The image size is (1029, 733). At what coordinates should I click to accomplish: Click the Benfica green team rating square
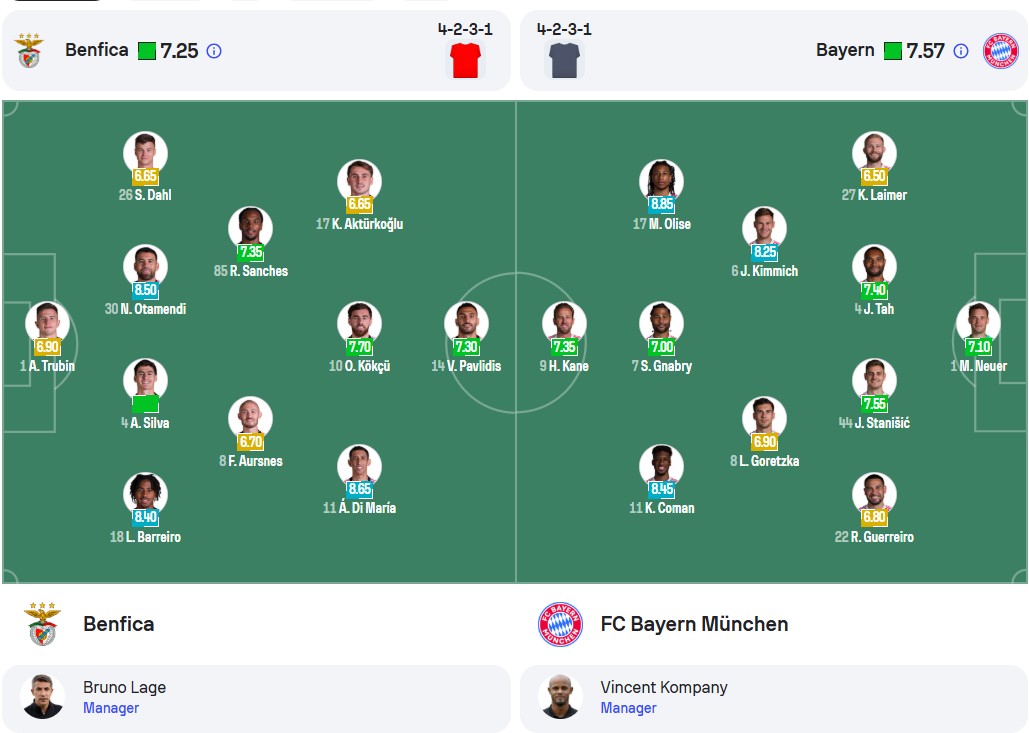click(147, 51)
